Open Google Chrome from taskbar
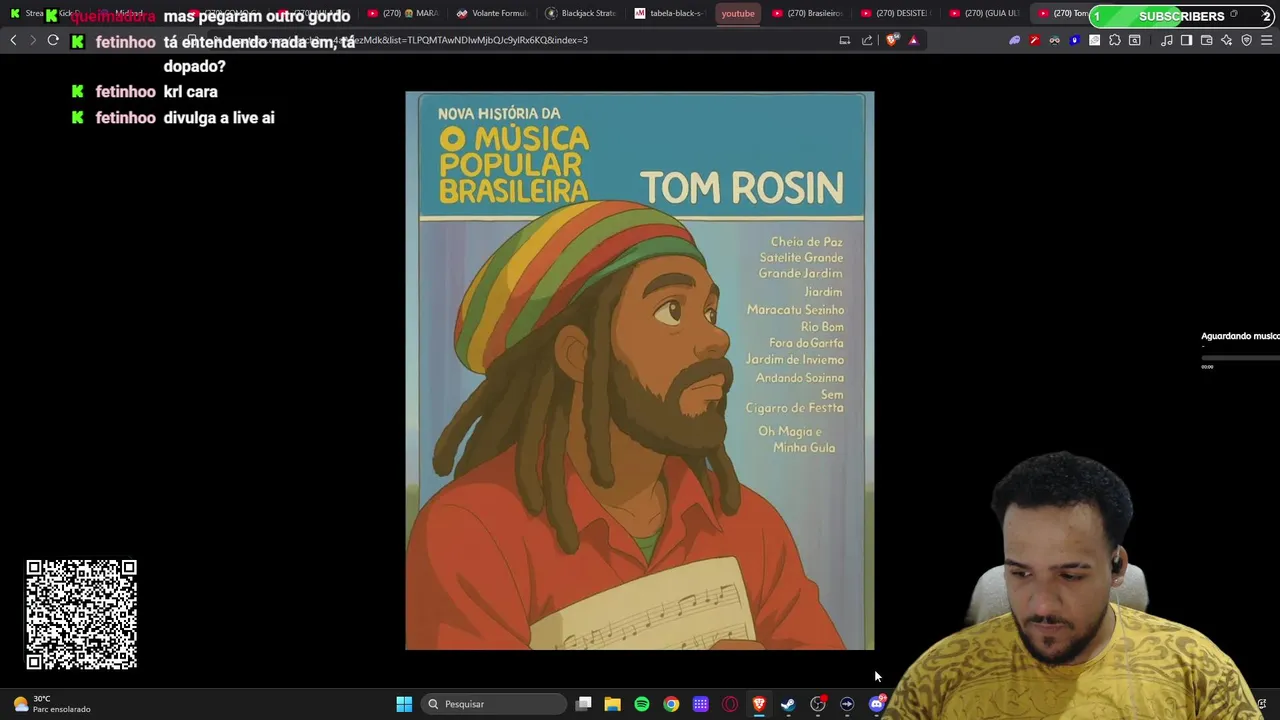 point(671,704)
